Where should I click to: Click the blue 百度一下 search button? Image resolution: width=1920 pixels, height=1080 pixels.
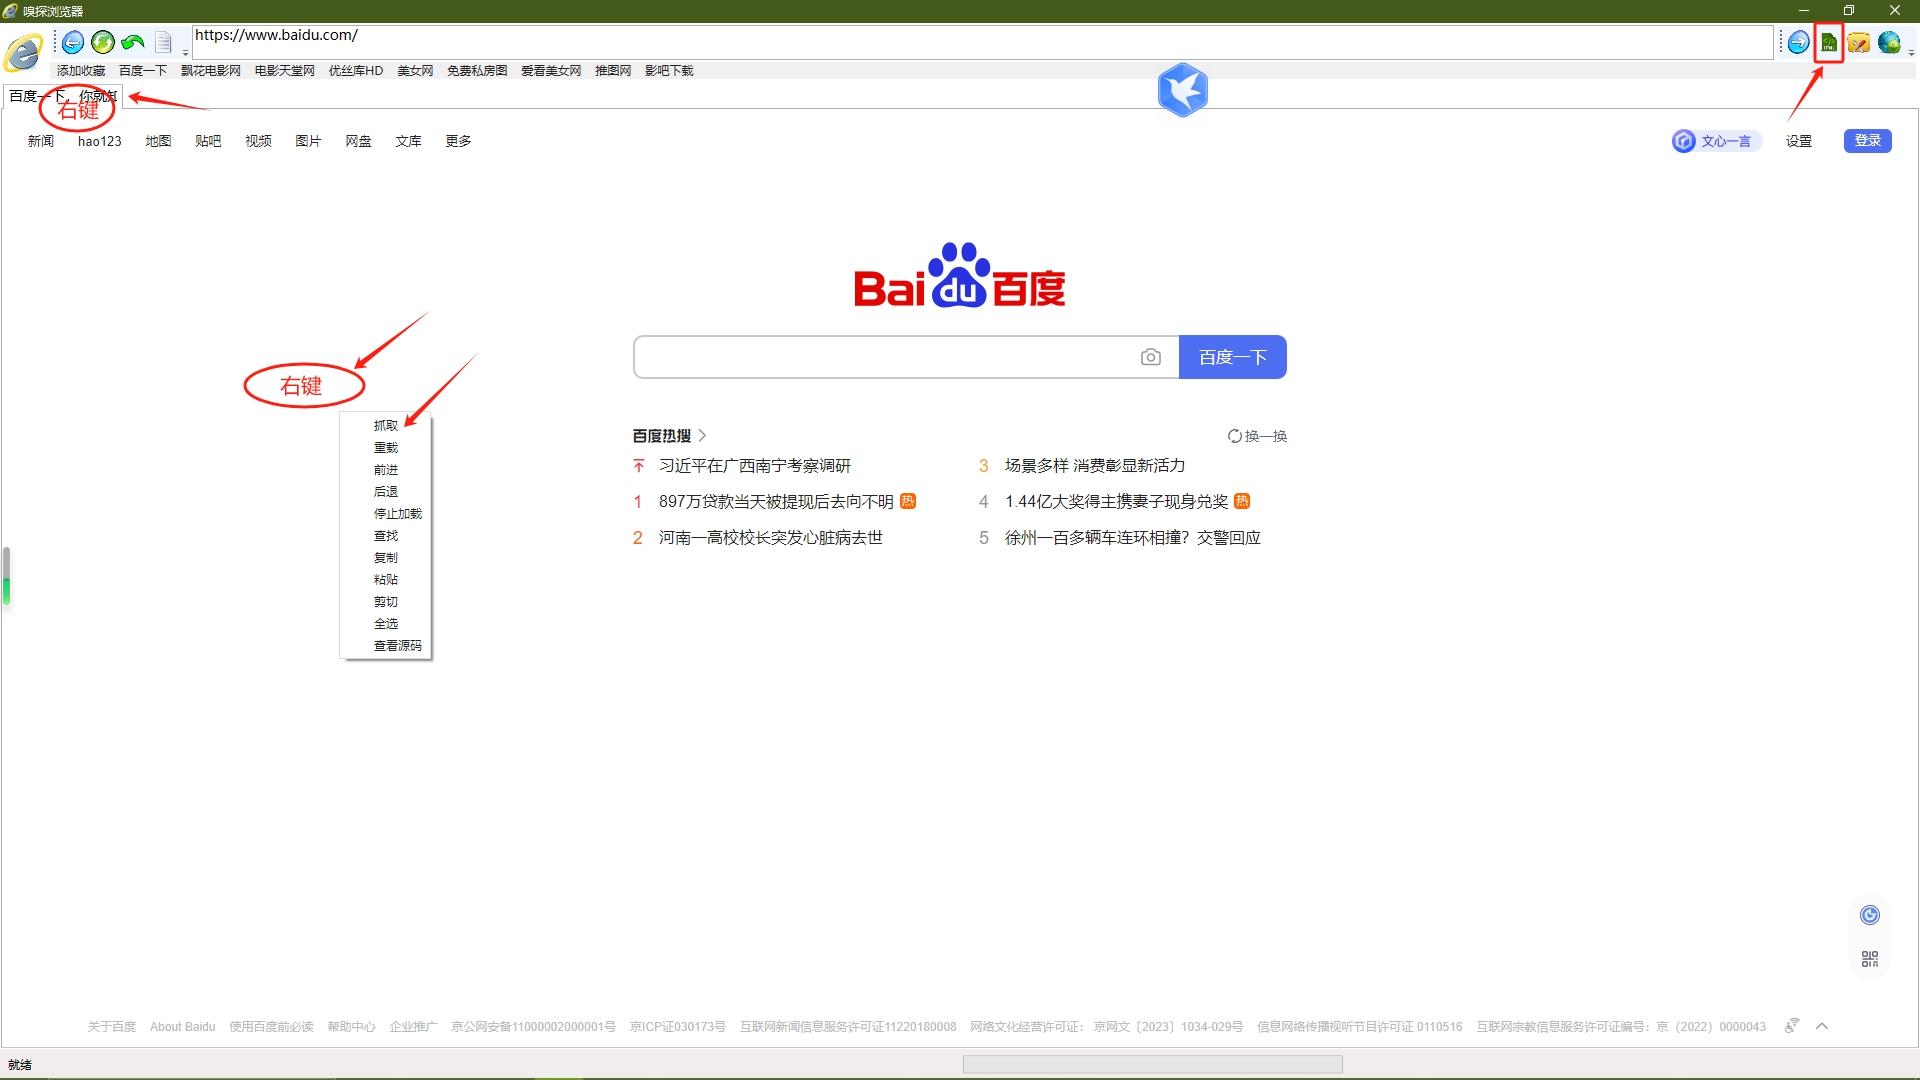click(1233, 357)
